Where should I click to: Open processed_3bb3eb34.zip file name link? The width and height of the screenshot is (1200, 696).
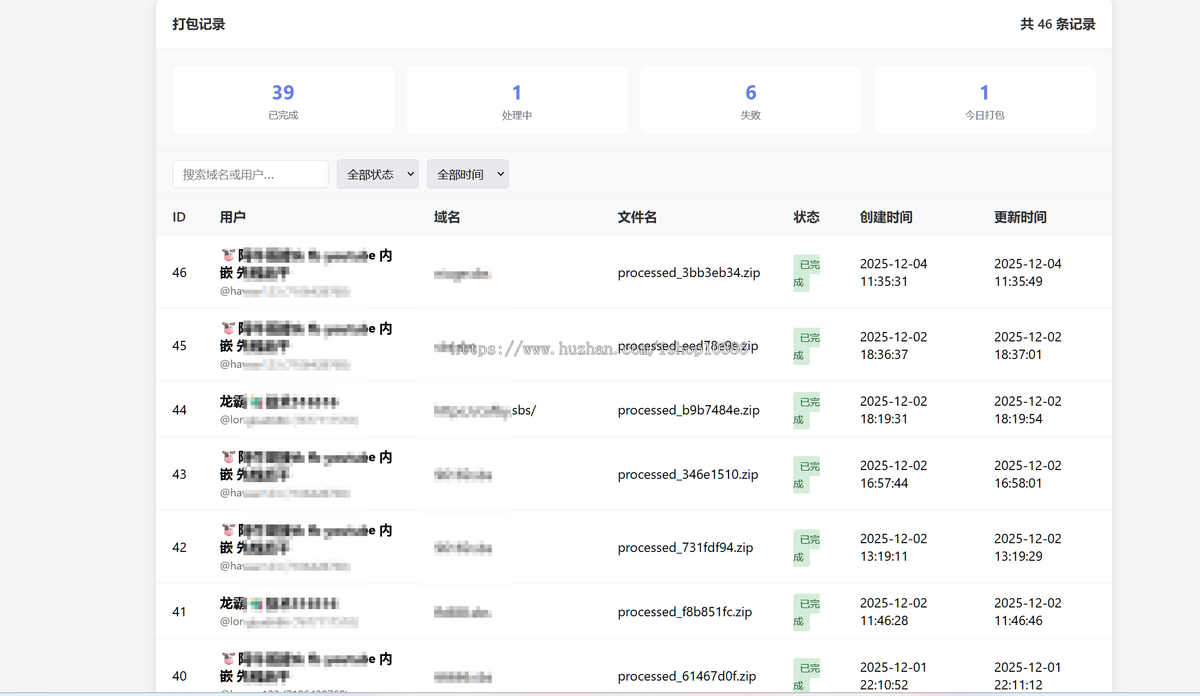pos(688,272)
